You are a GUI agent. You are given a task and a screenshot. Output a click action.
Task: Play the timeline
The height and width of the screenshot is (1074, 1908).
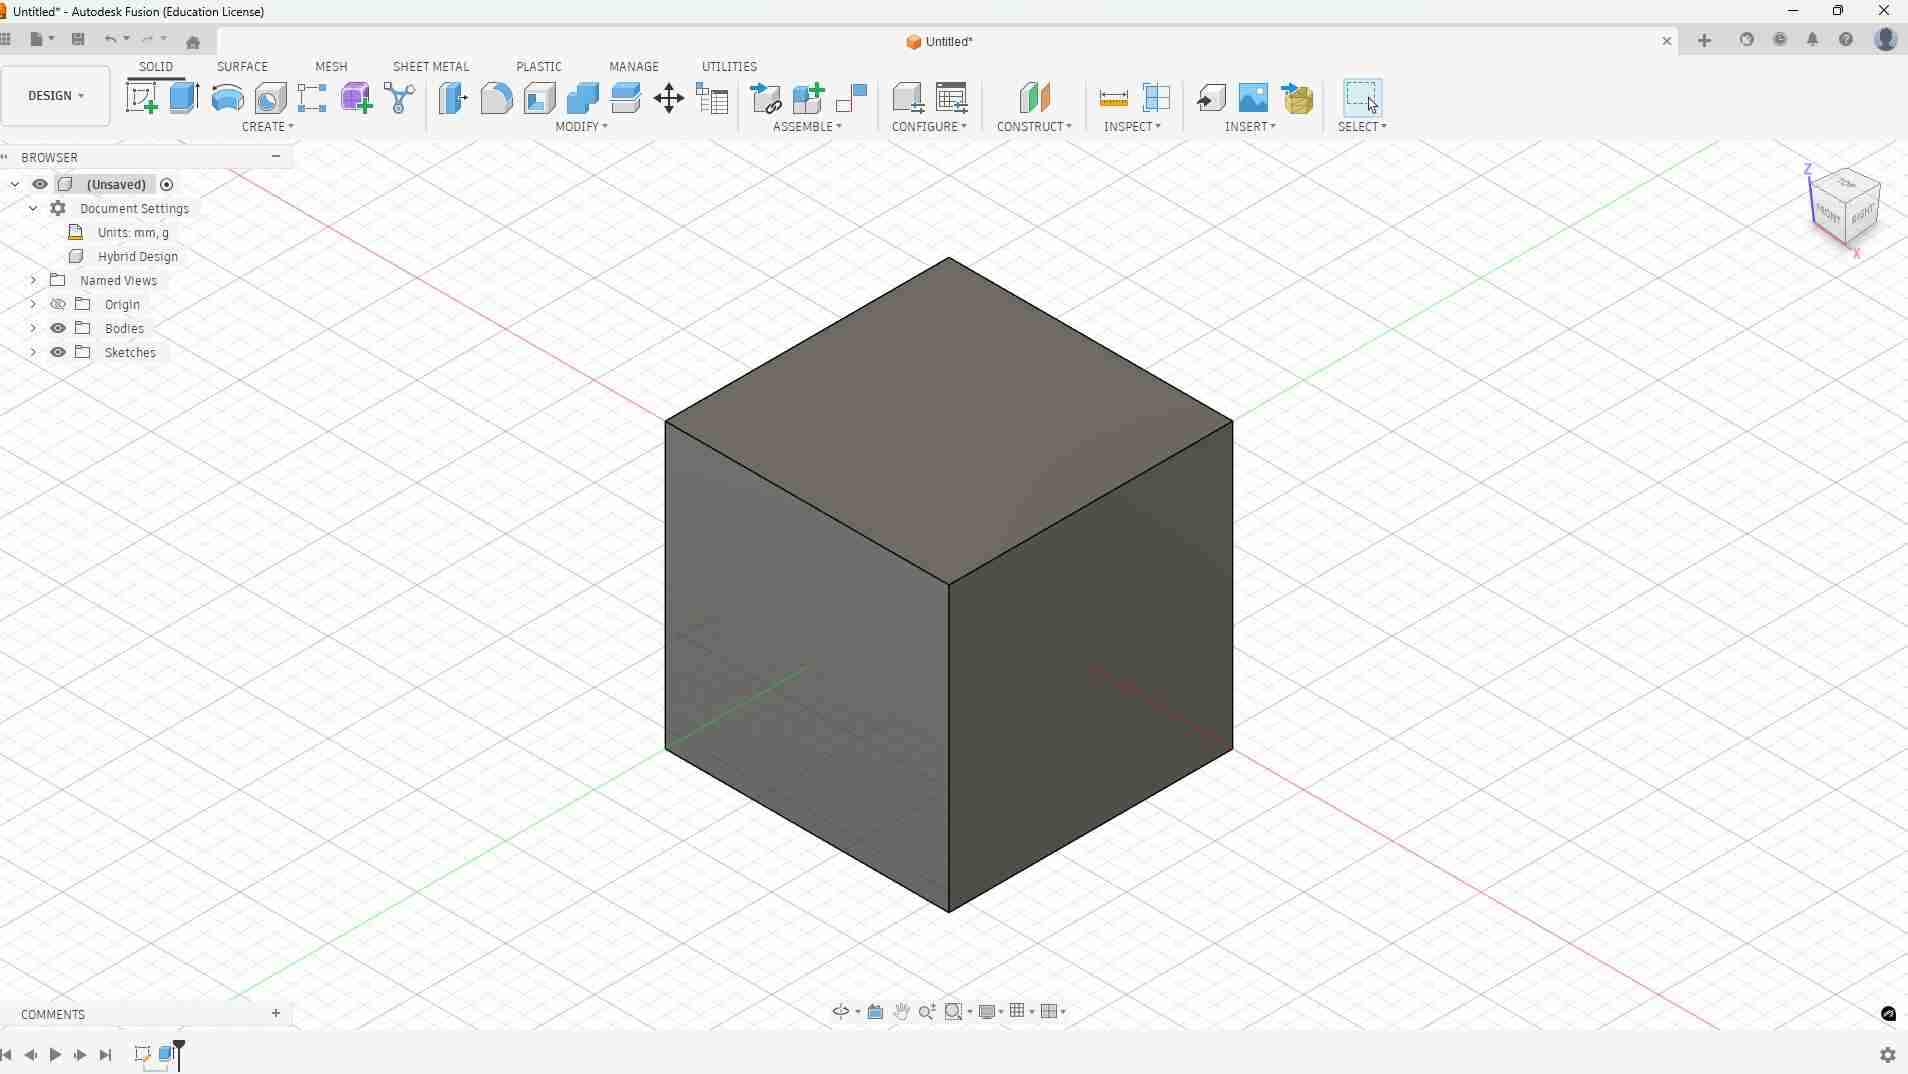(55, 1055)
